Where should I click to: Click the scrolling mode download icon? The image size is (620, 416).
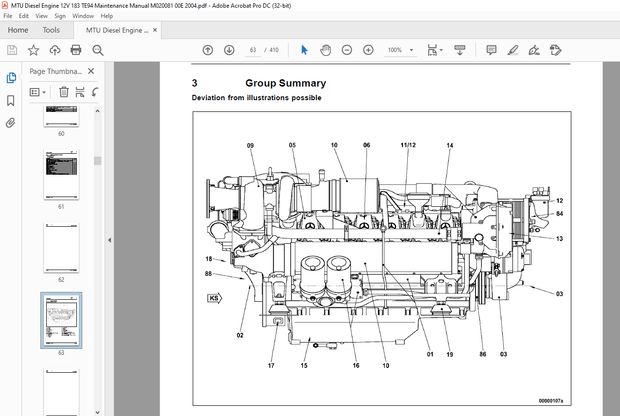[459, 50]
